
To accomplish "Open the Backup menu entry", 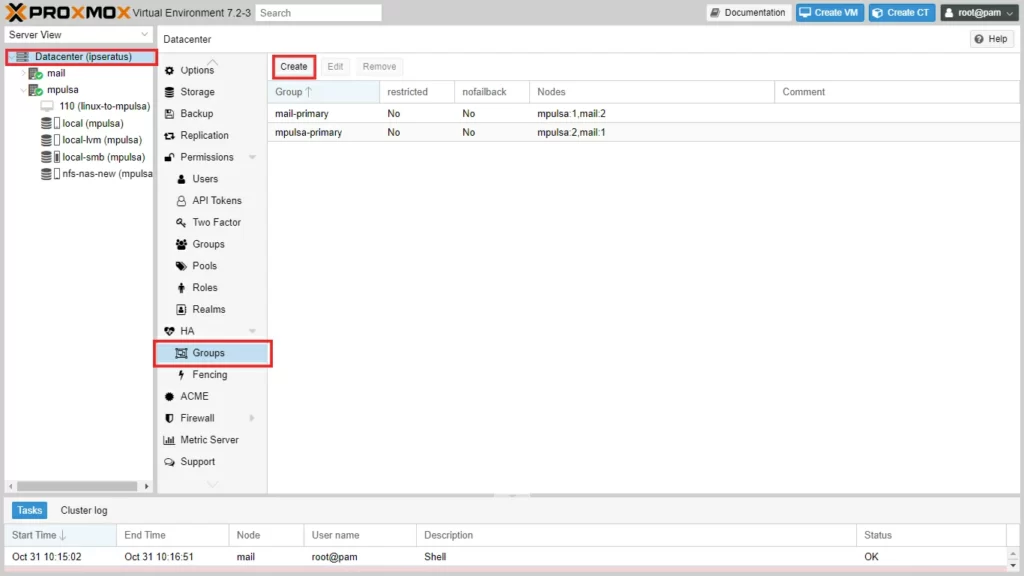I will [196, 114].
